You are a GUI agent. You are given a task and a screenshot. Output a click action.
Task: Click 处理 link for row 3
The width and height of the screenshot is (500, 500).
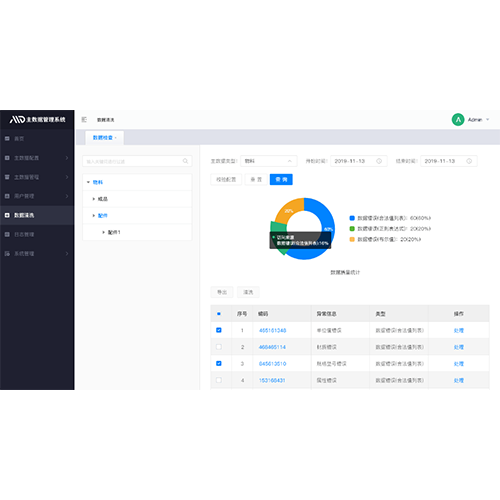(459, 364)
